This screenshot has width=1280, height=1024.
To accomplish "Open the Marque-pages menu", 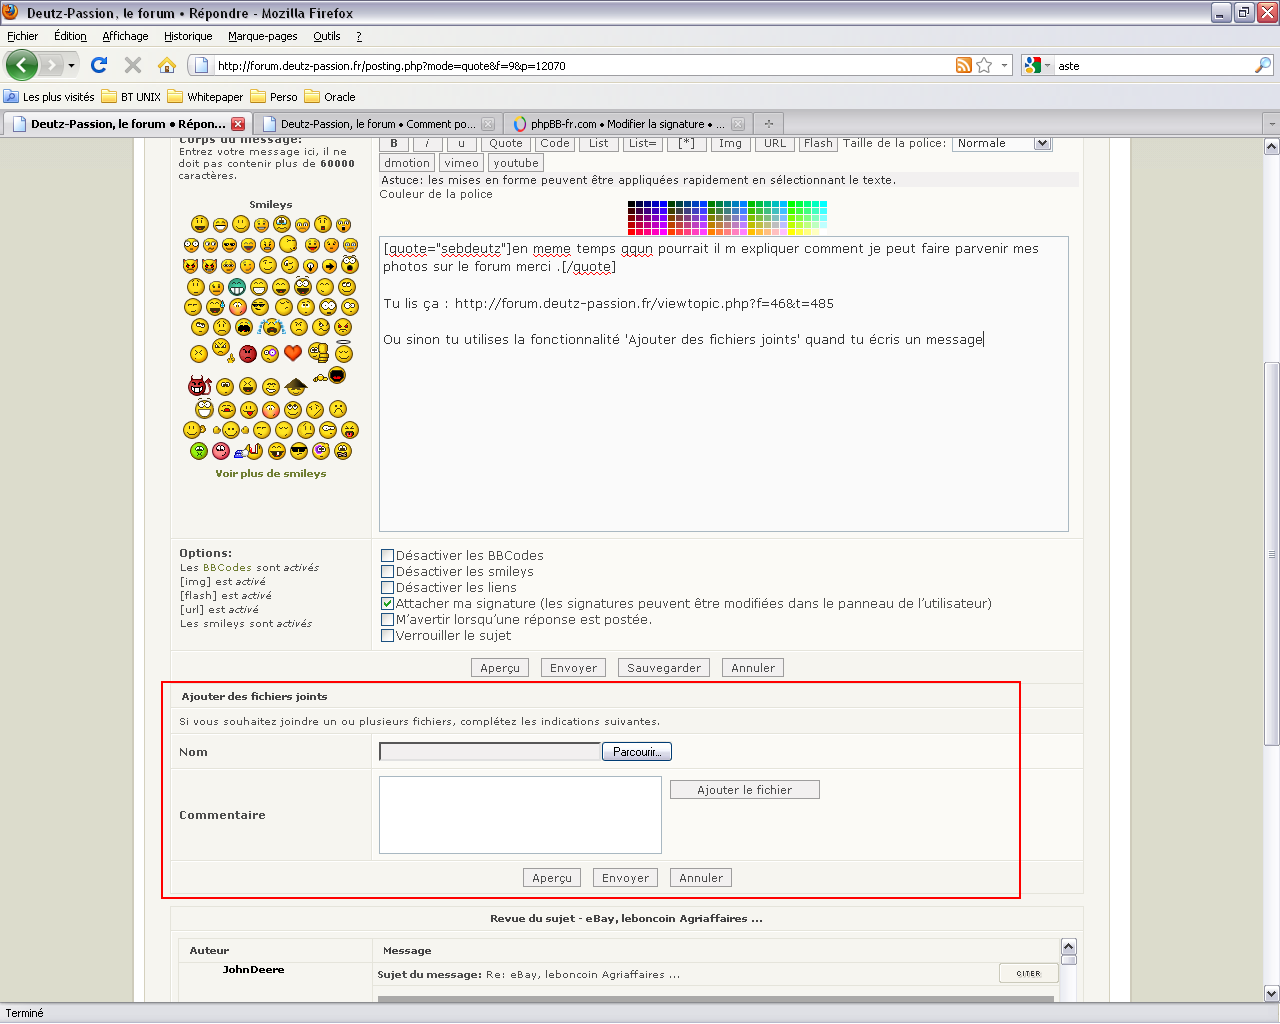I will pyautogui.click(x=262, y=36).
